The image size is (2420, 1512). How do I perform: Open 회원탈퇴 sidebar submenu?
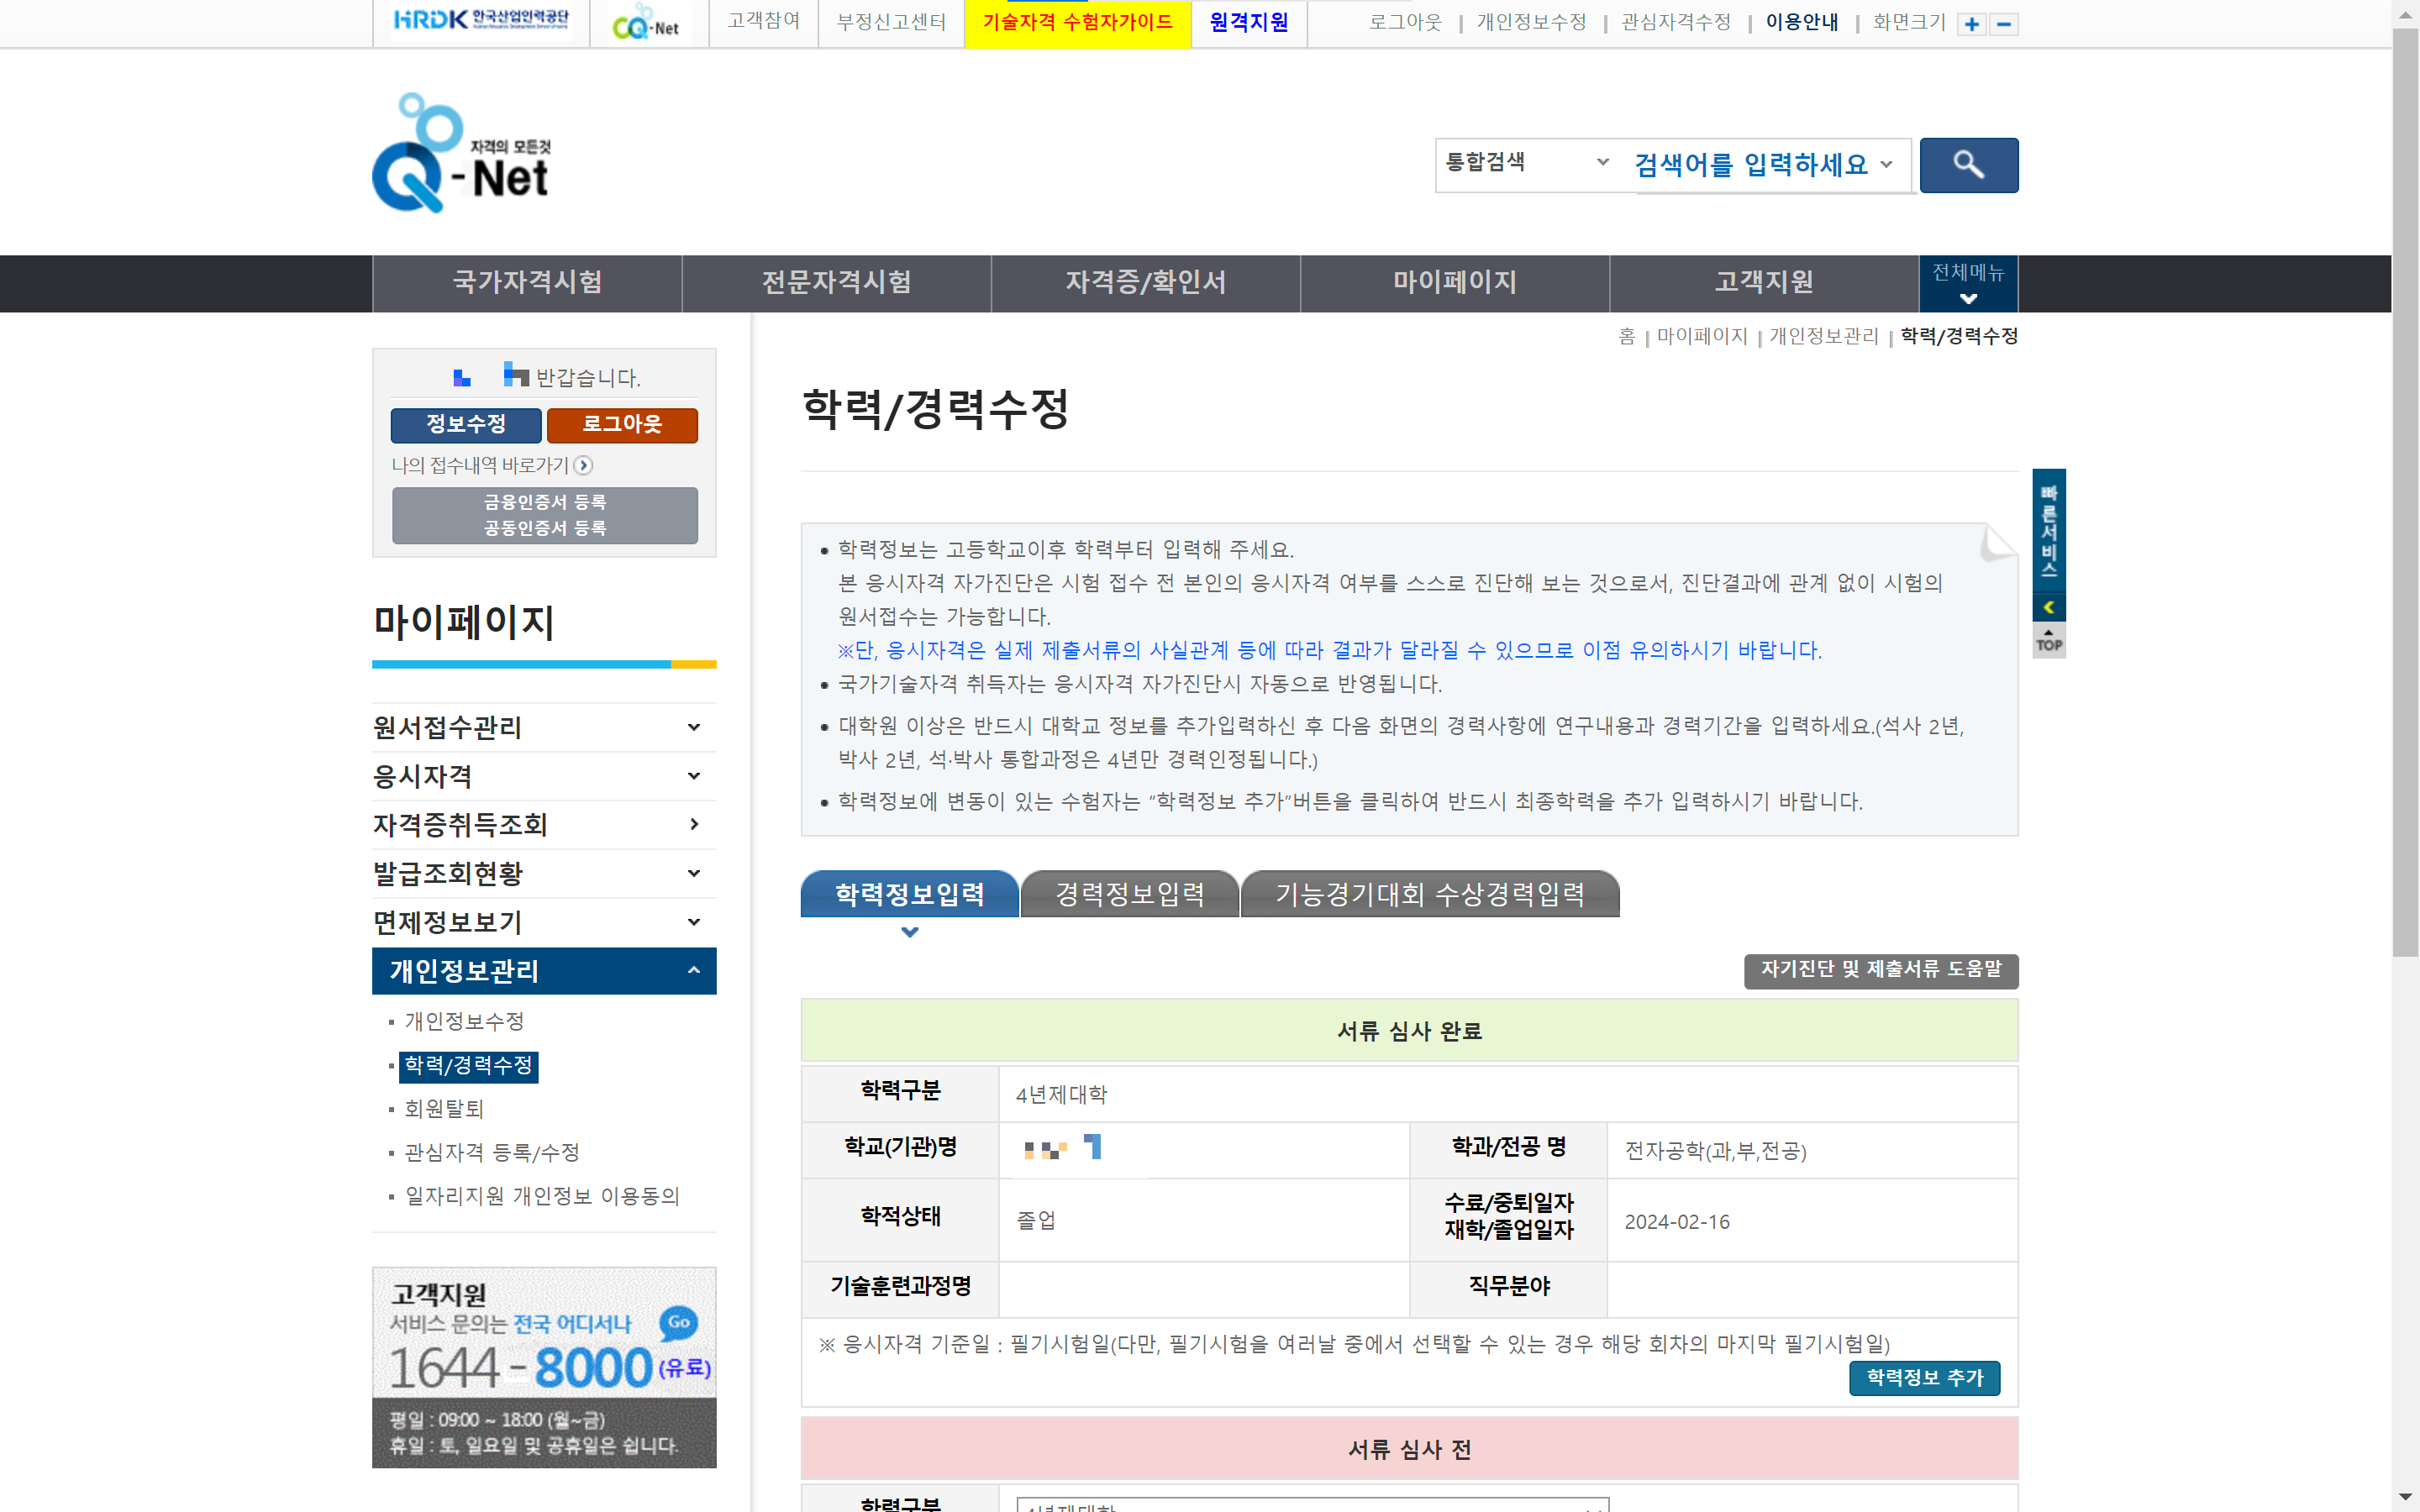pyautogui.click(x=444, y=1109)
